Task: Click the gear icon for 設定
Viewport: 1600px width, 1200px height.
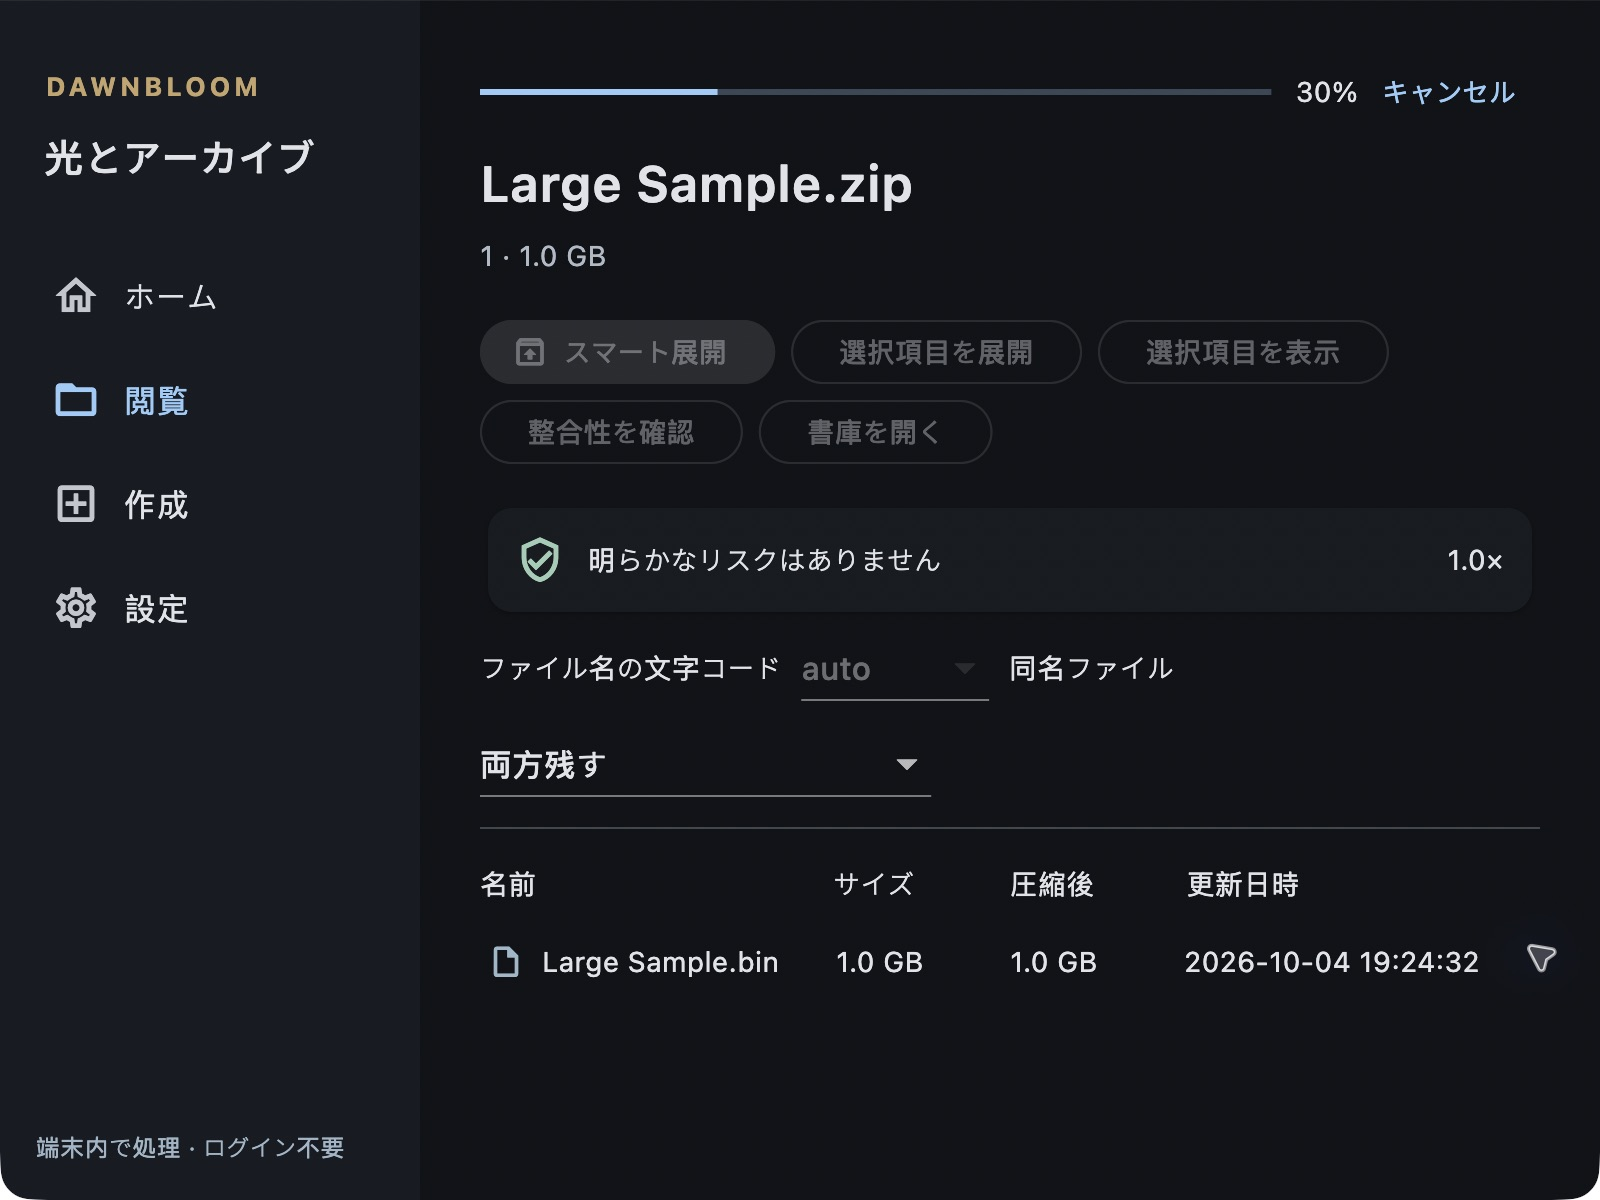Action: pyautogui.click(x=76, y=608)
